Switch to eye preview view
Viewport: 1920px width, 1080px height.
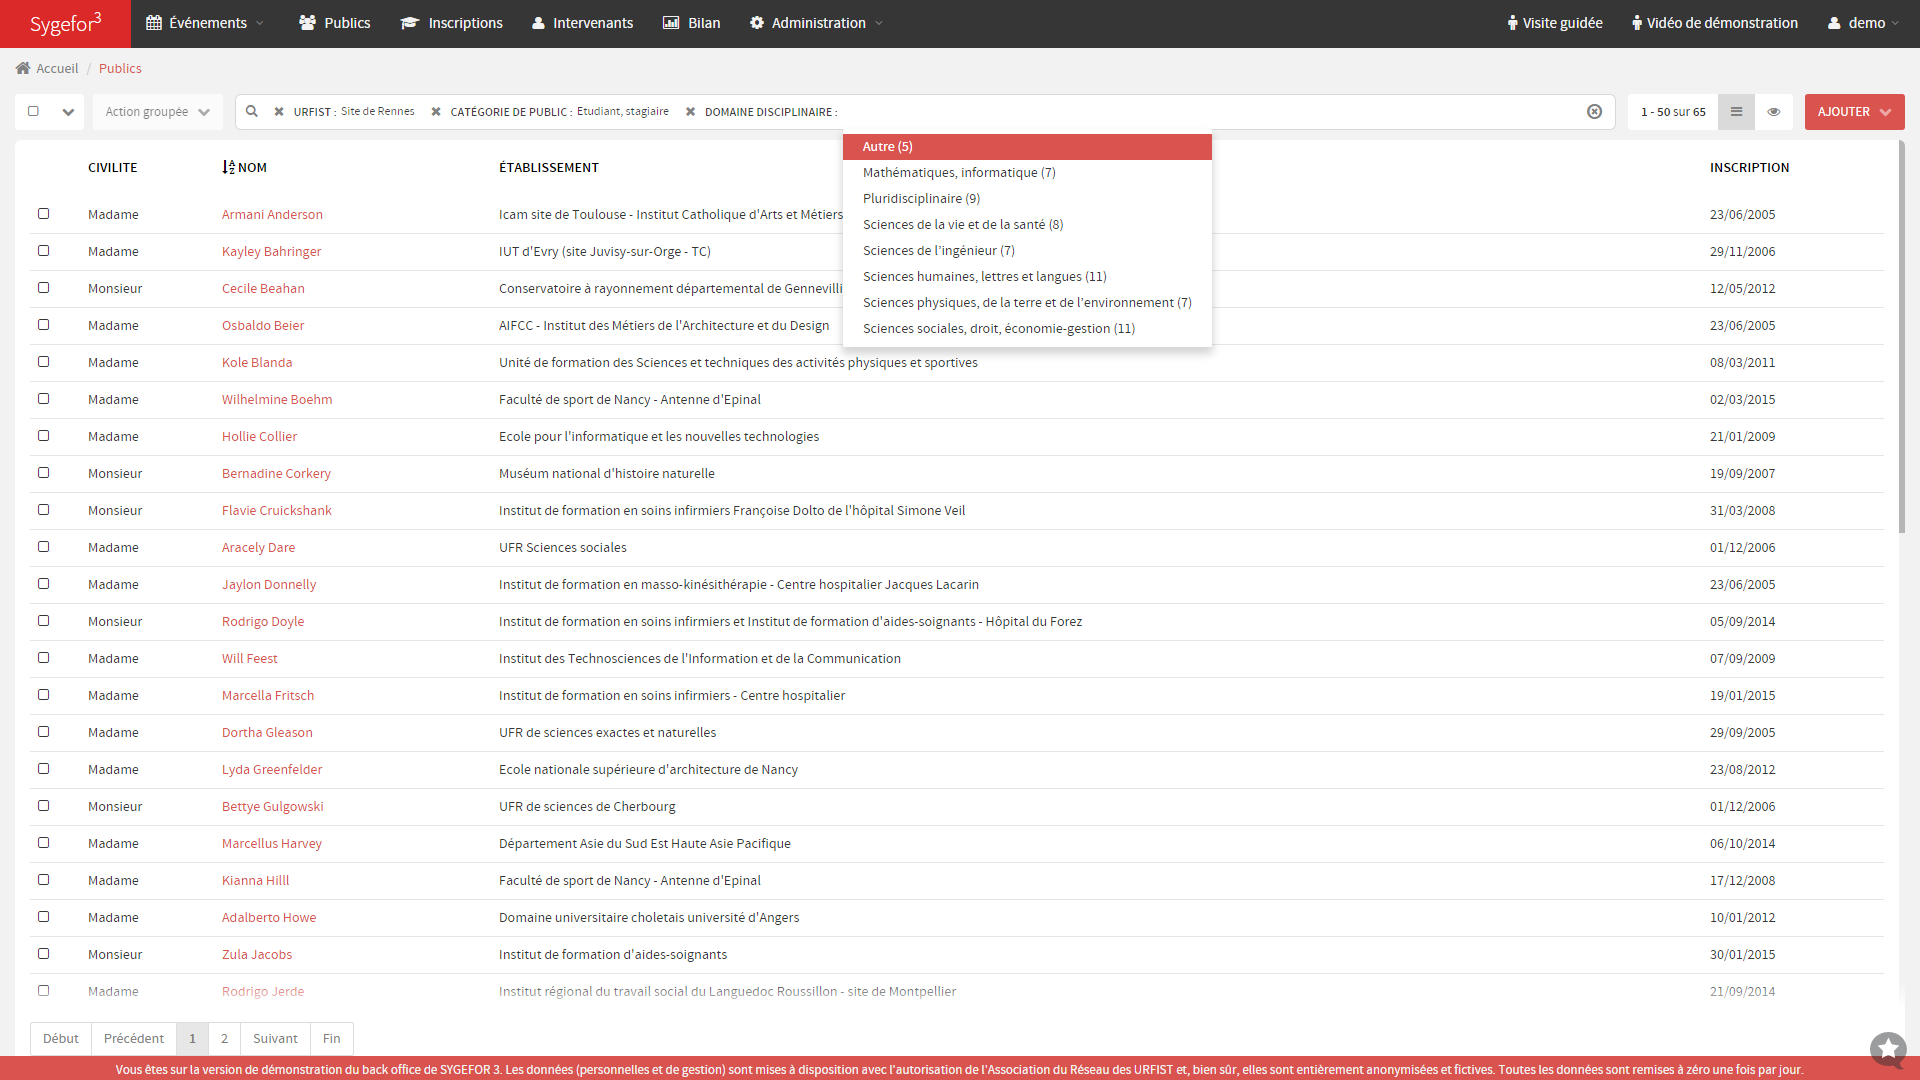[x=1773, y=112]
